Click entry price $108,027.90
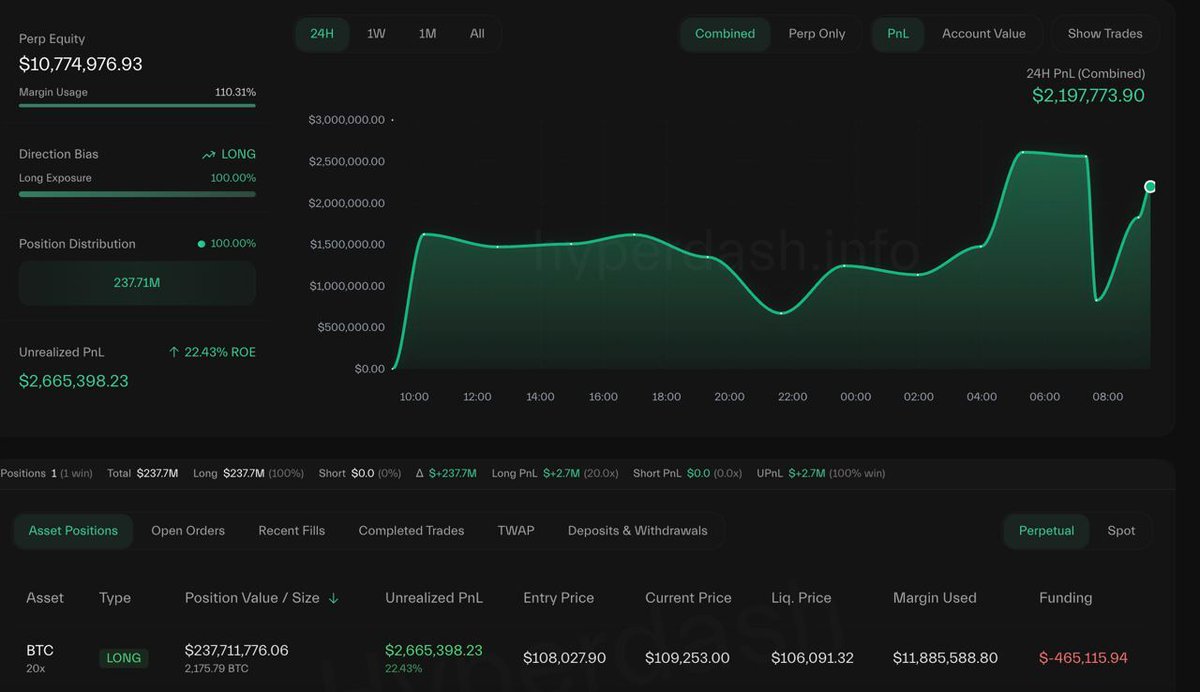This screenshot has height=692, width=1200. (x=565, y=658)
